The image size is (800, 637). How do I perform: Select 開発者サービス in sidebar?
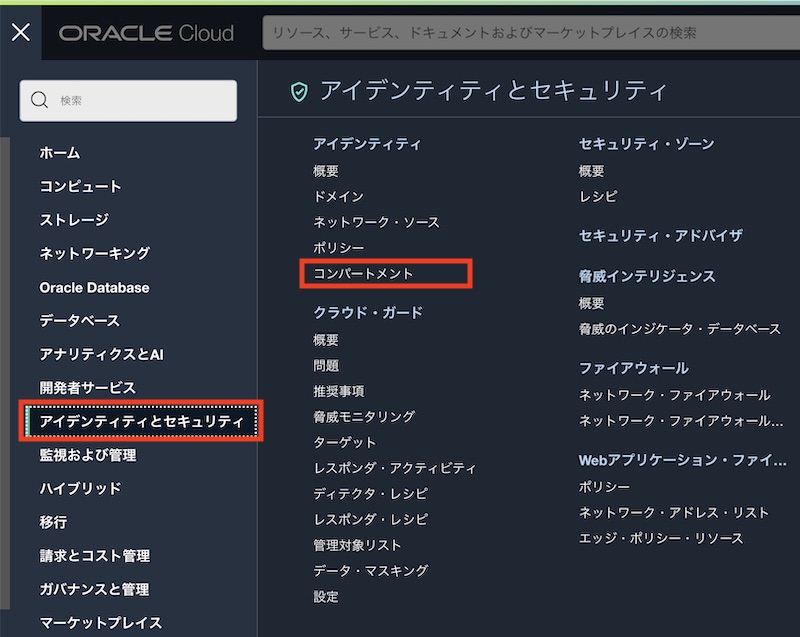tap(87, 387)
